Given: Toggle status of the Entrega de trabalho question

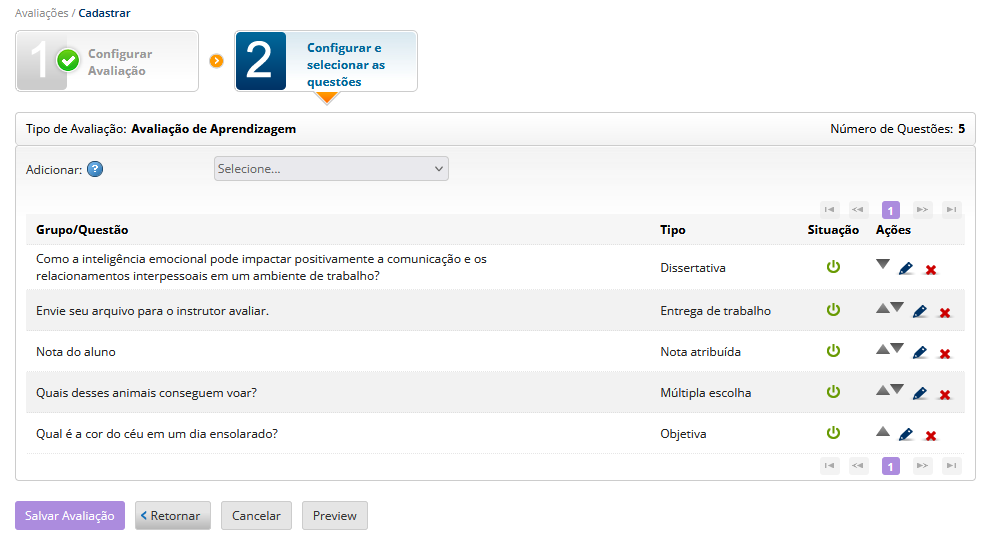Looking at the screenshot, I should click(833, 310).
